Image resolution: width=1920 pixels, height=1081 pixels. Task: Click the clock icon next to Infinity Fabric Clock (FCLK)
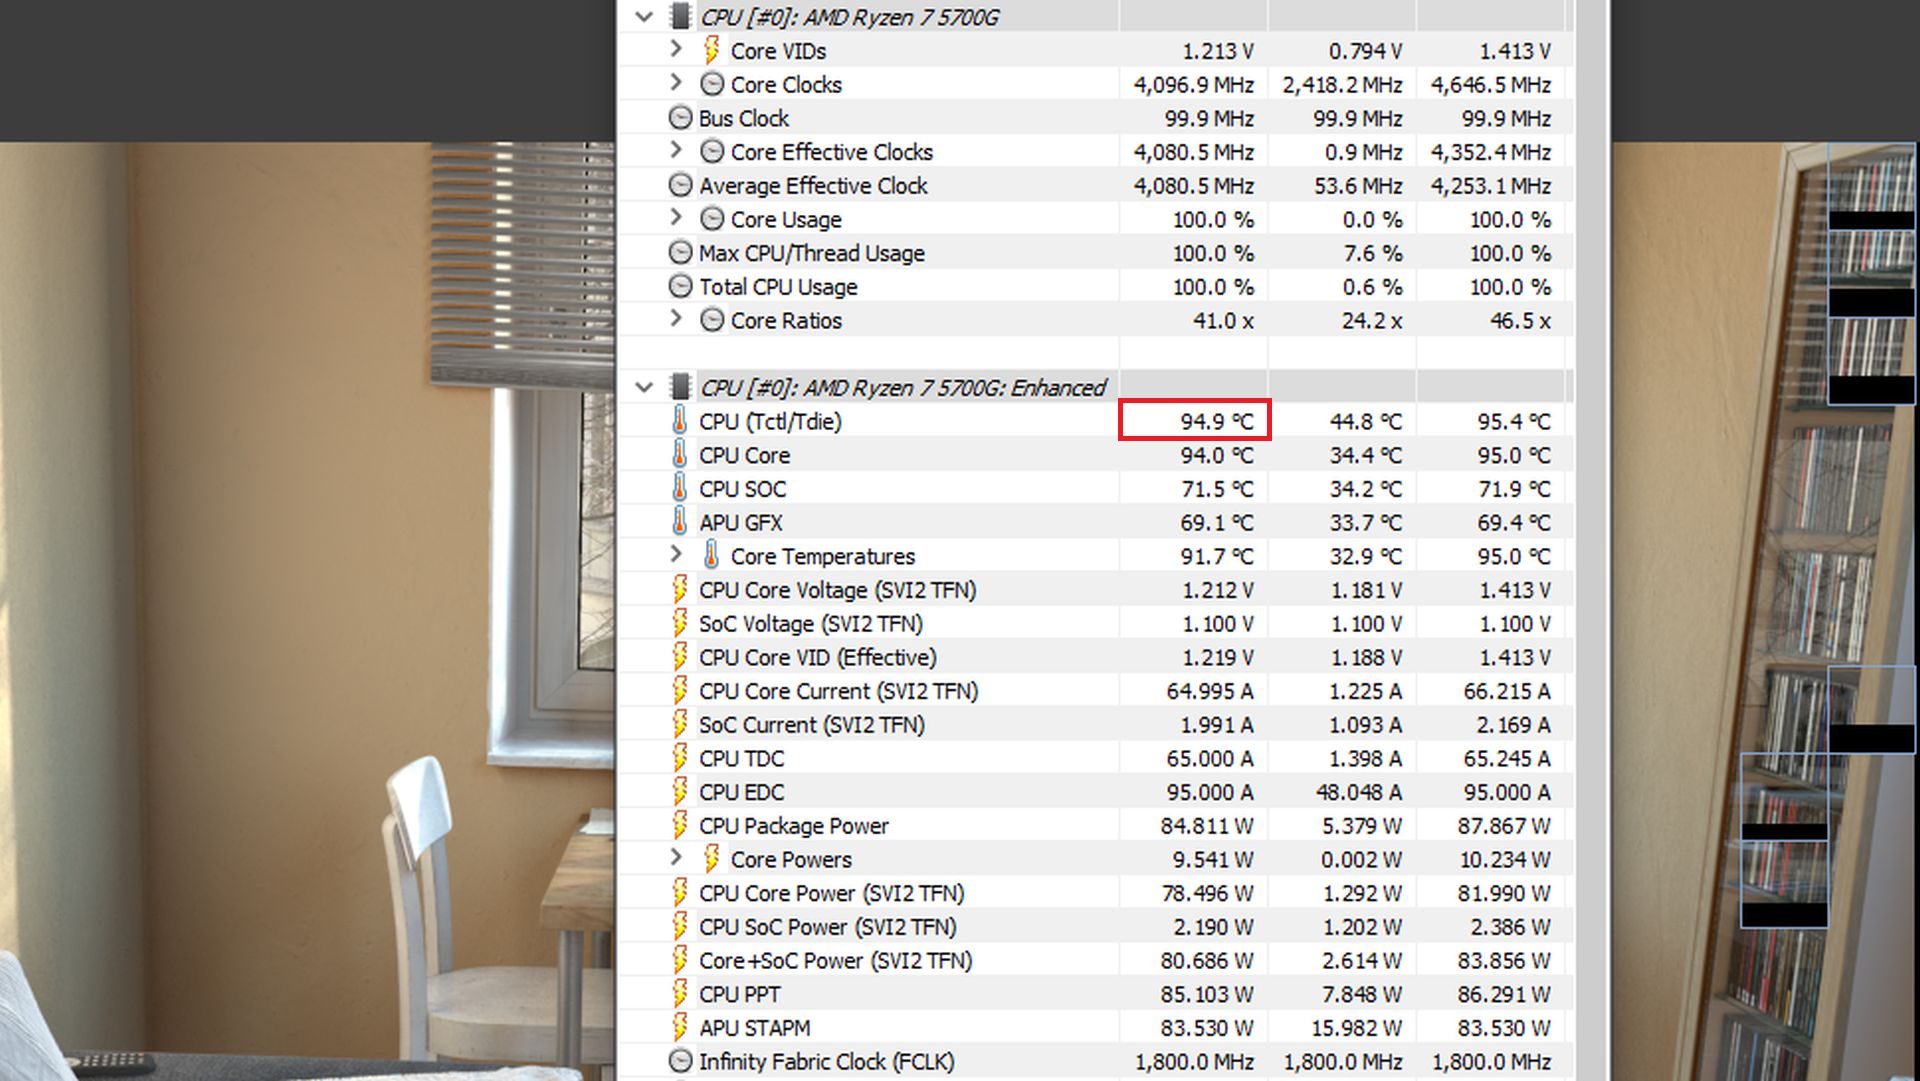coord(680,1061)
